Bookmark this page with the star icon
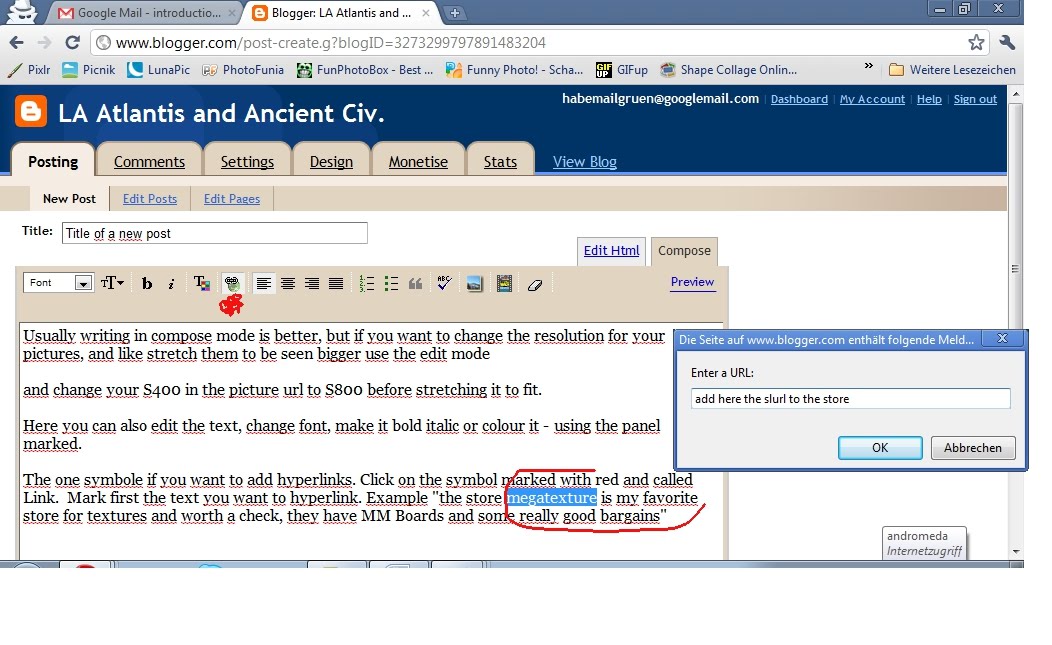This screenshot has height=645, width=1052. [x=976, y=42]
